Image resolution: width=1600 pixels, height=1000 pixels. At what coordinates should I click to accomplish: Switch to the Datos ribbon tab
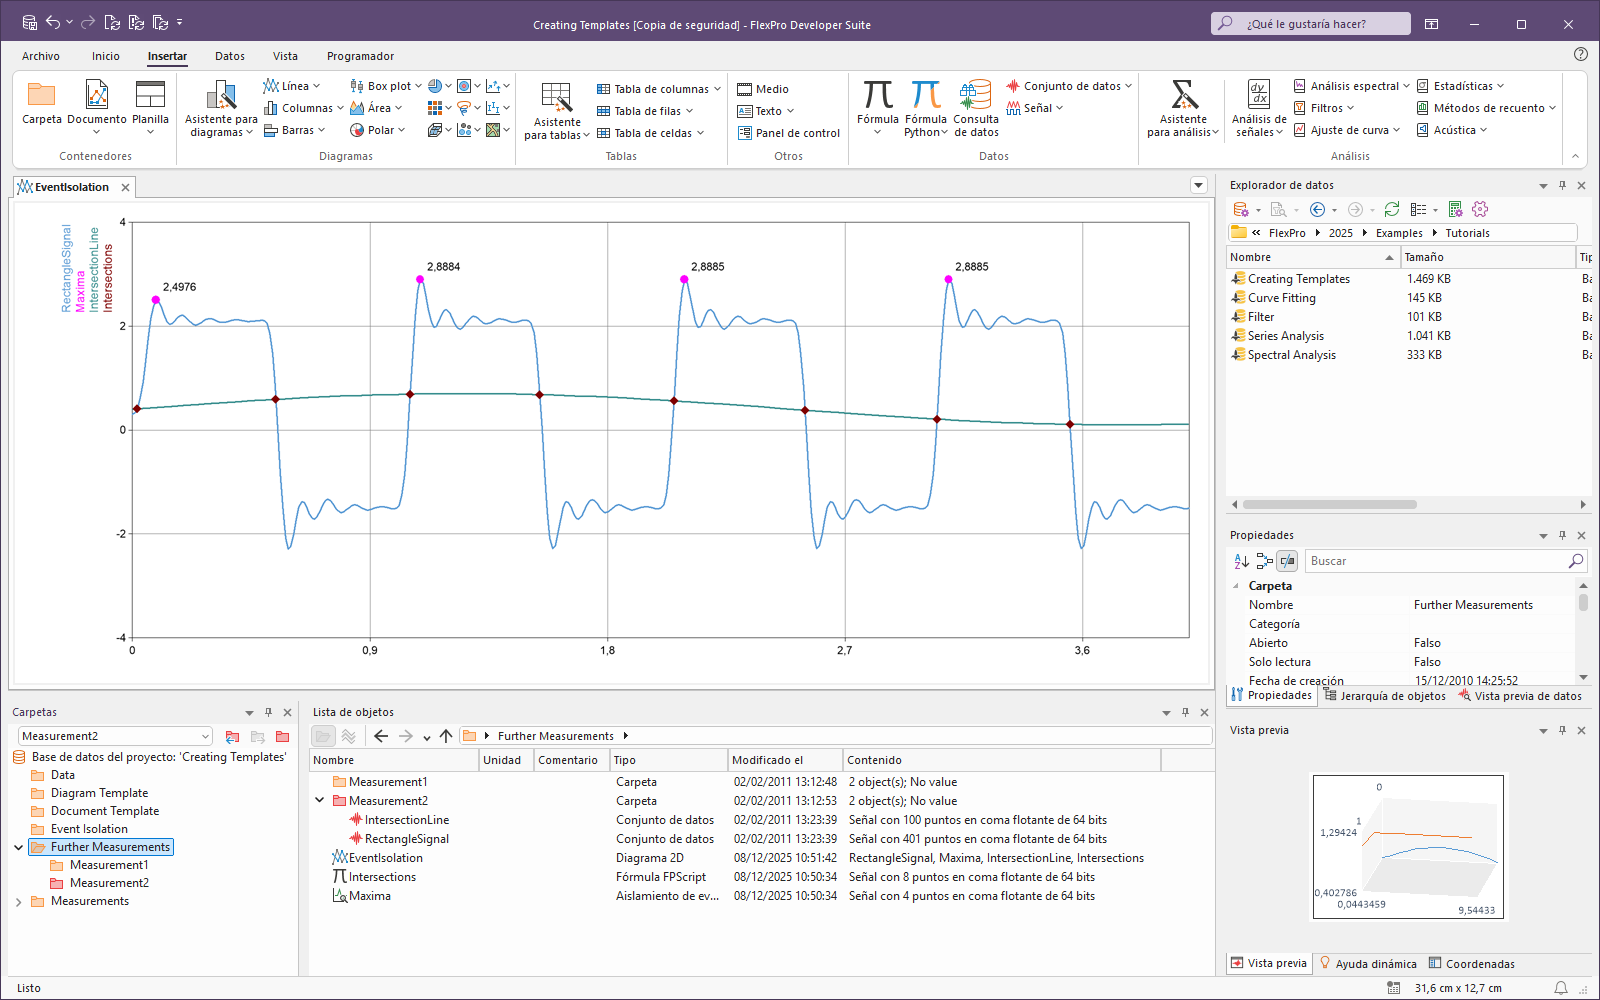click(229, 56)
